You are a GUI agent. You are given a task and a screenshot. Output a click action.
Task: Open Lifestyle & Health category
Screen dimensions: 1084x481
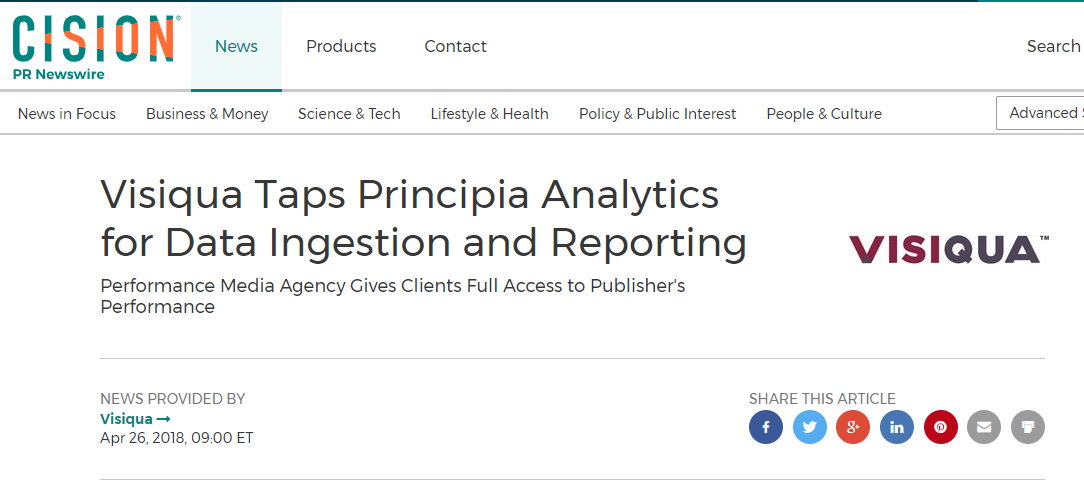[490, 114]
